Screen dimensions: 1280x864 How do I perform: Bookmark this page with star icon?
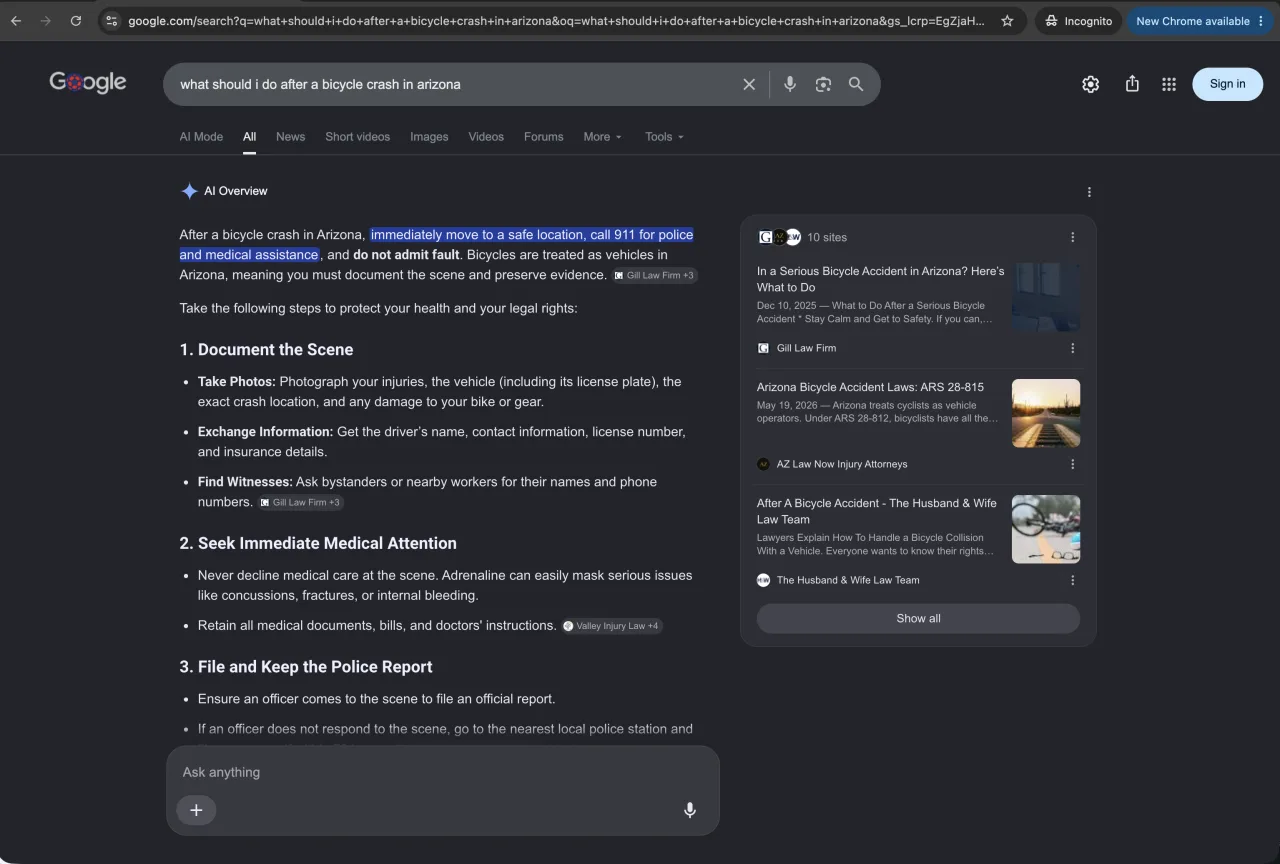point(1007,21)
